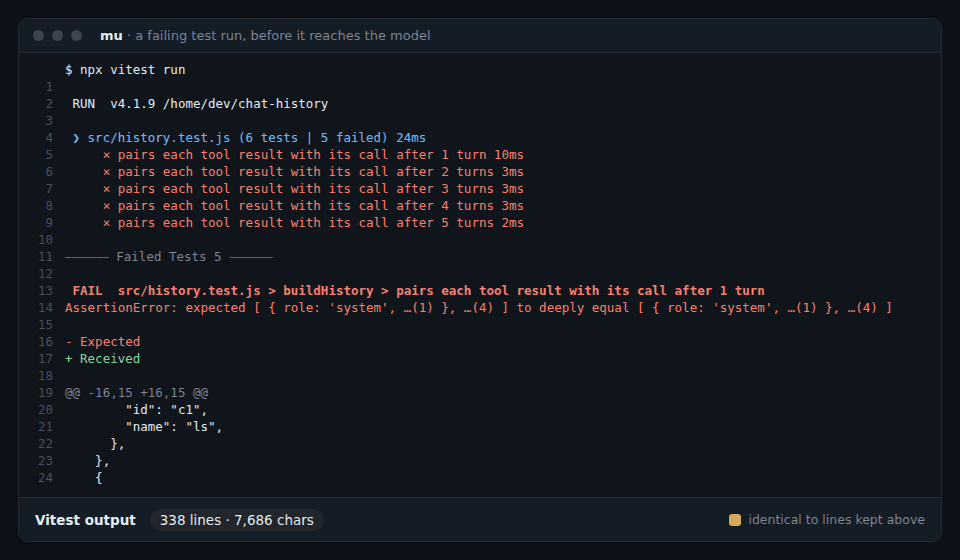Click line number 14 in the gutter
The image size is (960, 560).
pyautogui.click(x=46, y=308)
